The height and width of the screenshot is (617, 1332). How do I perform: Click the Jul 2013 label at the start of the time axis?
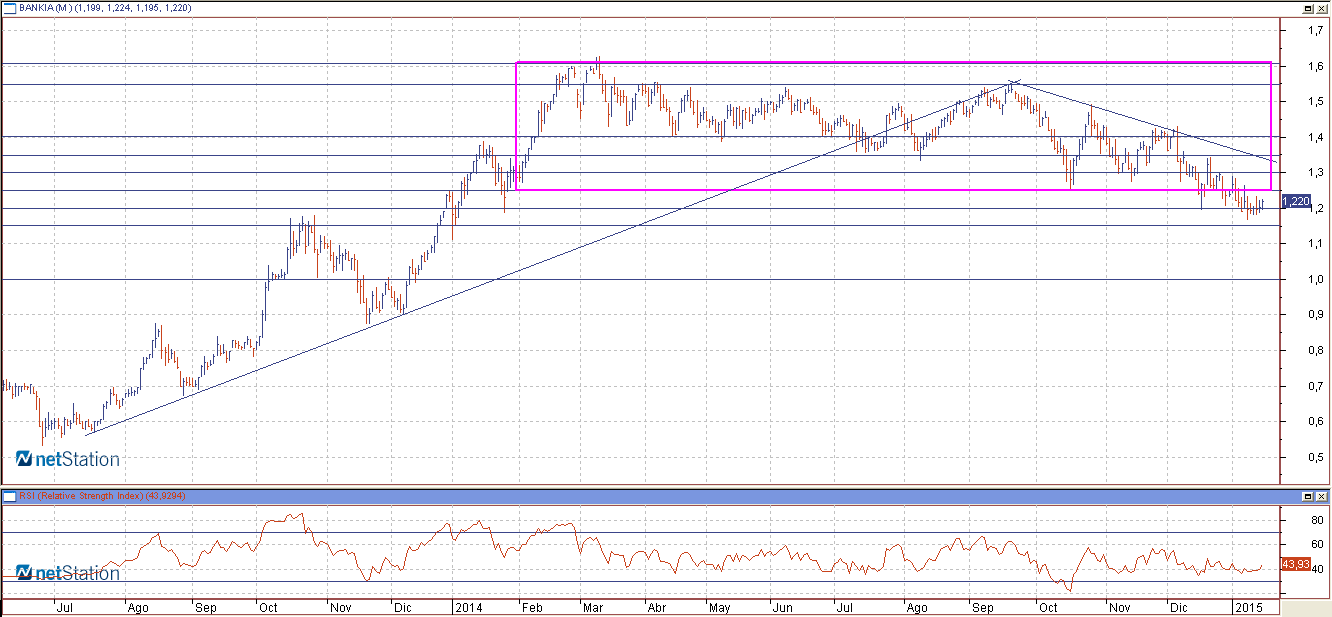[66, 607]
